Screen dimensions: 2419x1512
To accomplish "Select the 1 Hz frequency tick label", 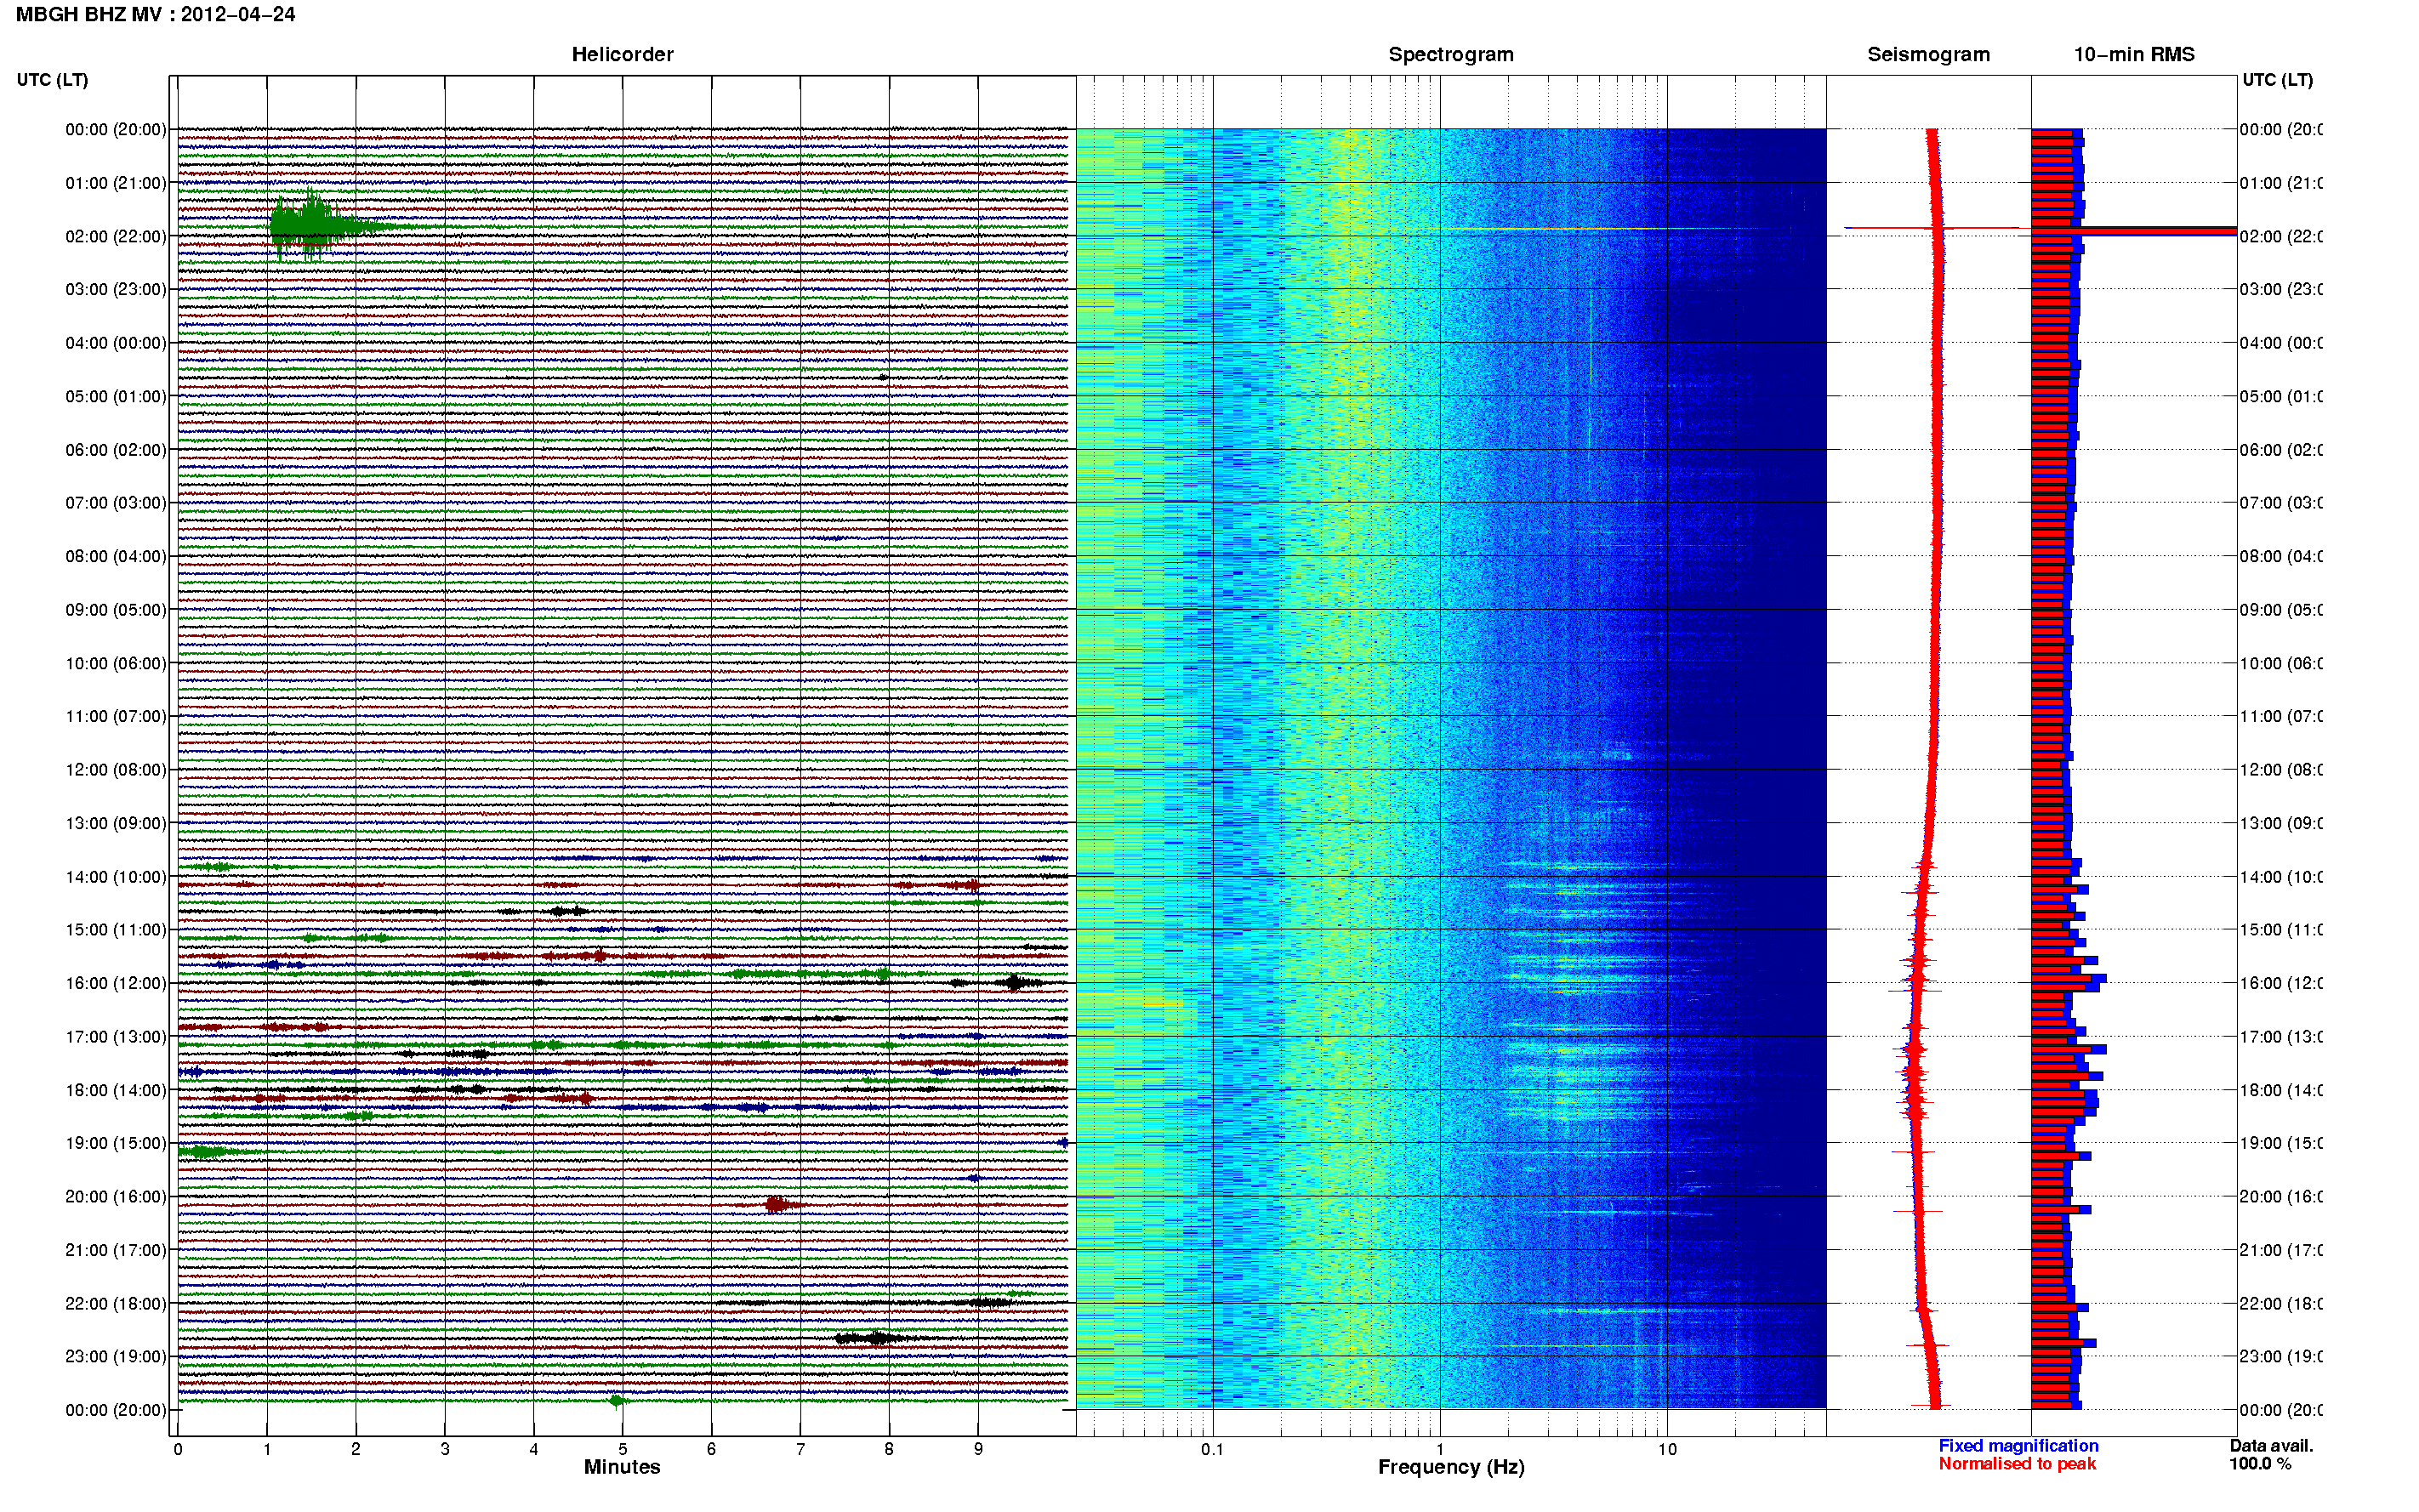I will 1440,1449.
